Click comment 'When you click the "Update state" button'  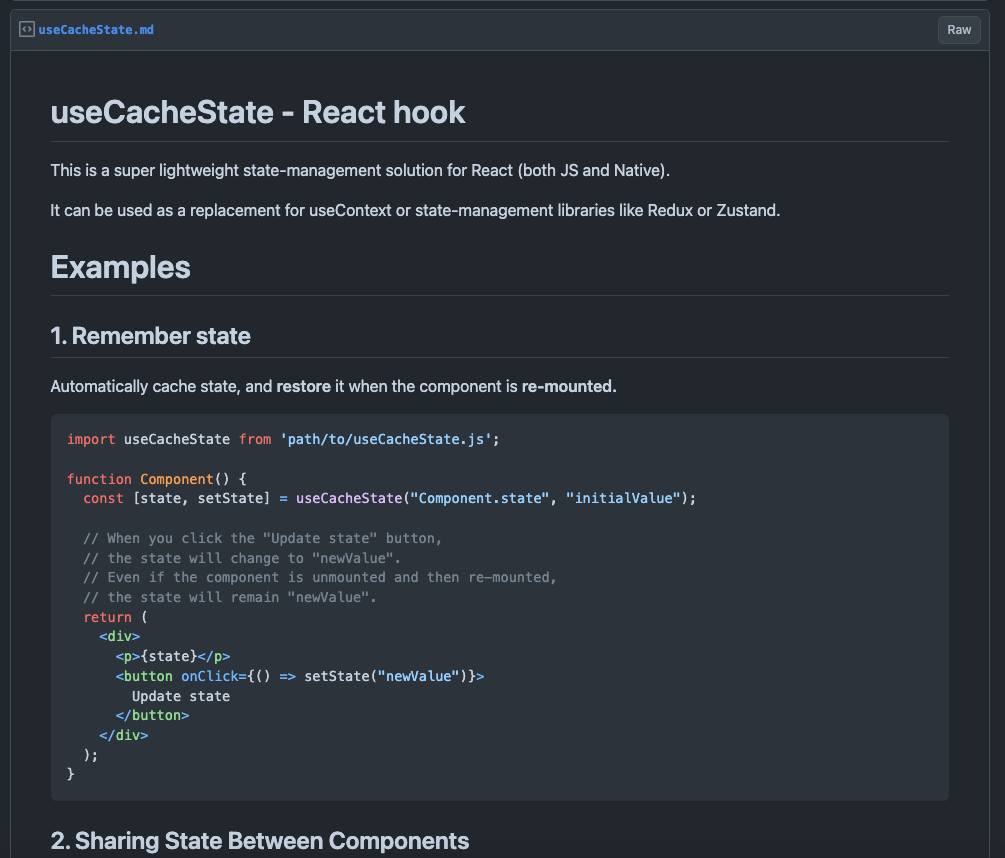[x=263, y=538]
